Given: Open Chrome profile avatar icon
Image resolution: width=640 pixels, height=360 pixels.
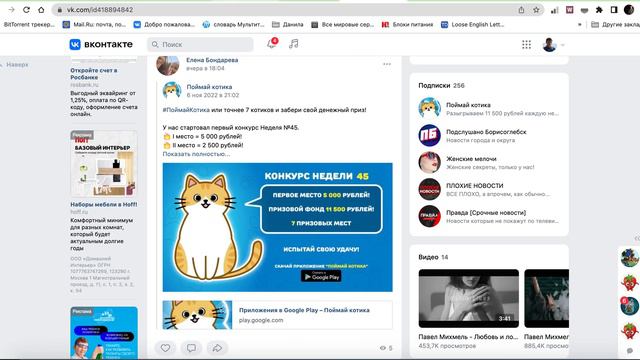Looking at the screenshot, I should coord(629,10).
